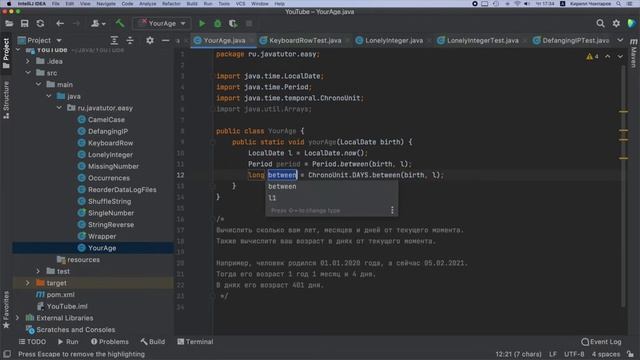Open the VCS menu
Screen dimensions: 640x360
[x=240, y=4]
